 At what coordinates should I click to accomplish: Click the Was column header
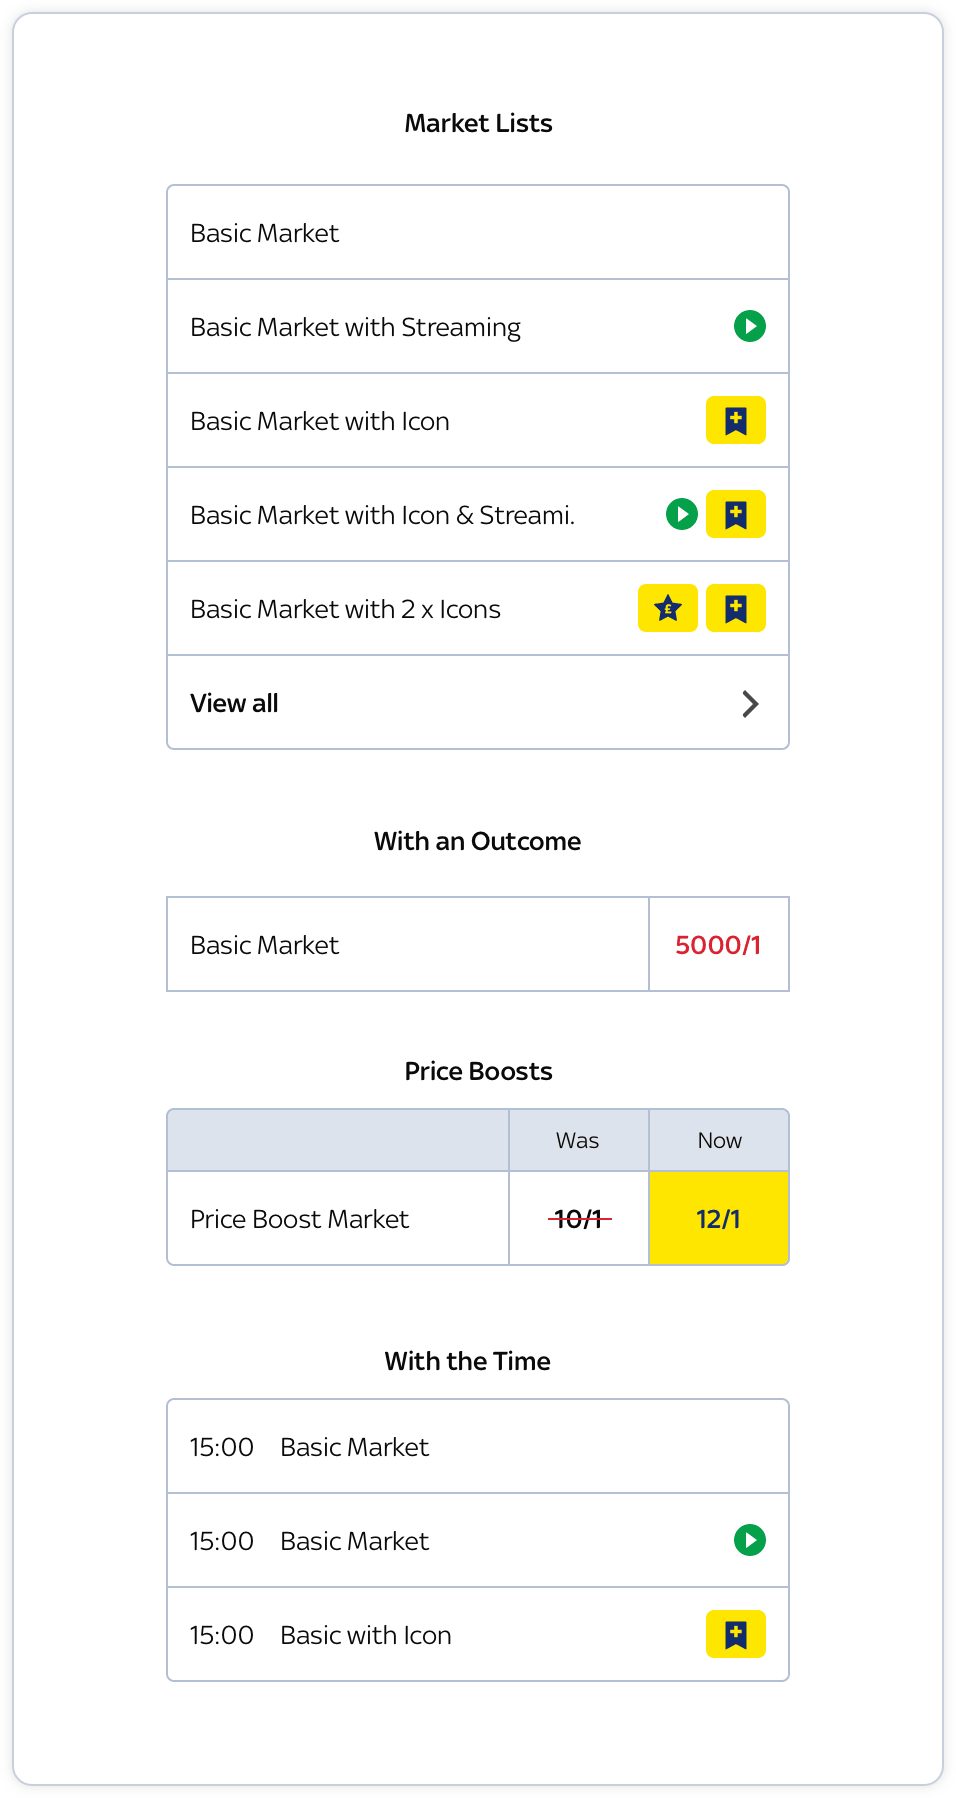pyautogui.click(x=578, y=1140)
